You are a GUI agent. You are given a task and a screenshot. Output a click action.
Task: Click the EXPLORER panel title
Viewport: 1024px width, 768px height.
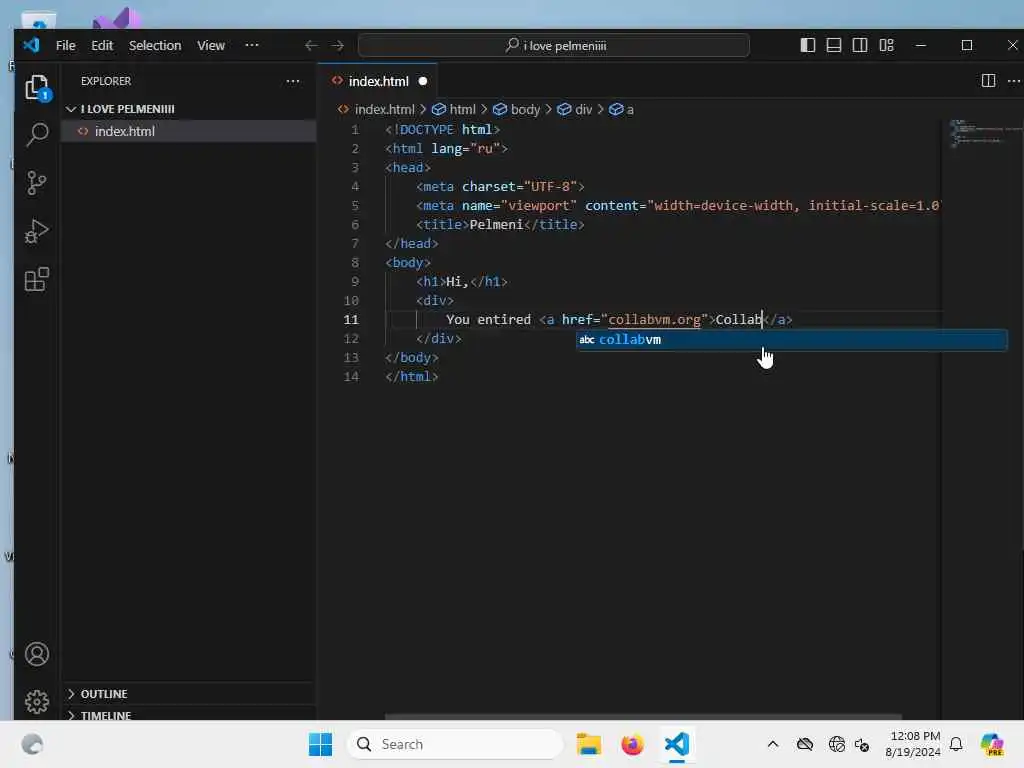[x=106, y=81]
